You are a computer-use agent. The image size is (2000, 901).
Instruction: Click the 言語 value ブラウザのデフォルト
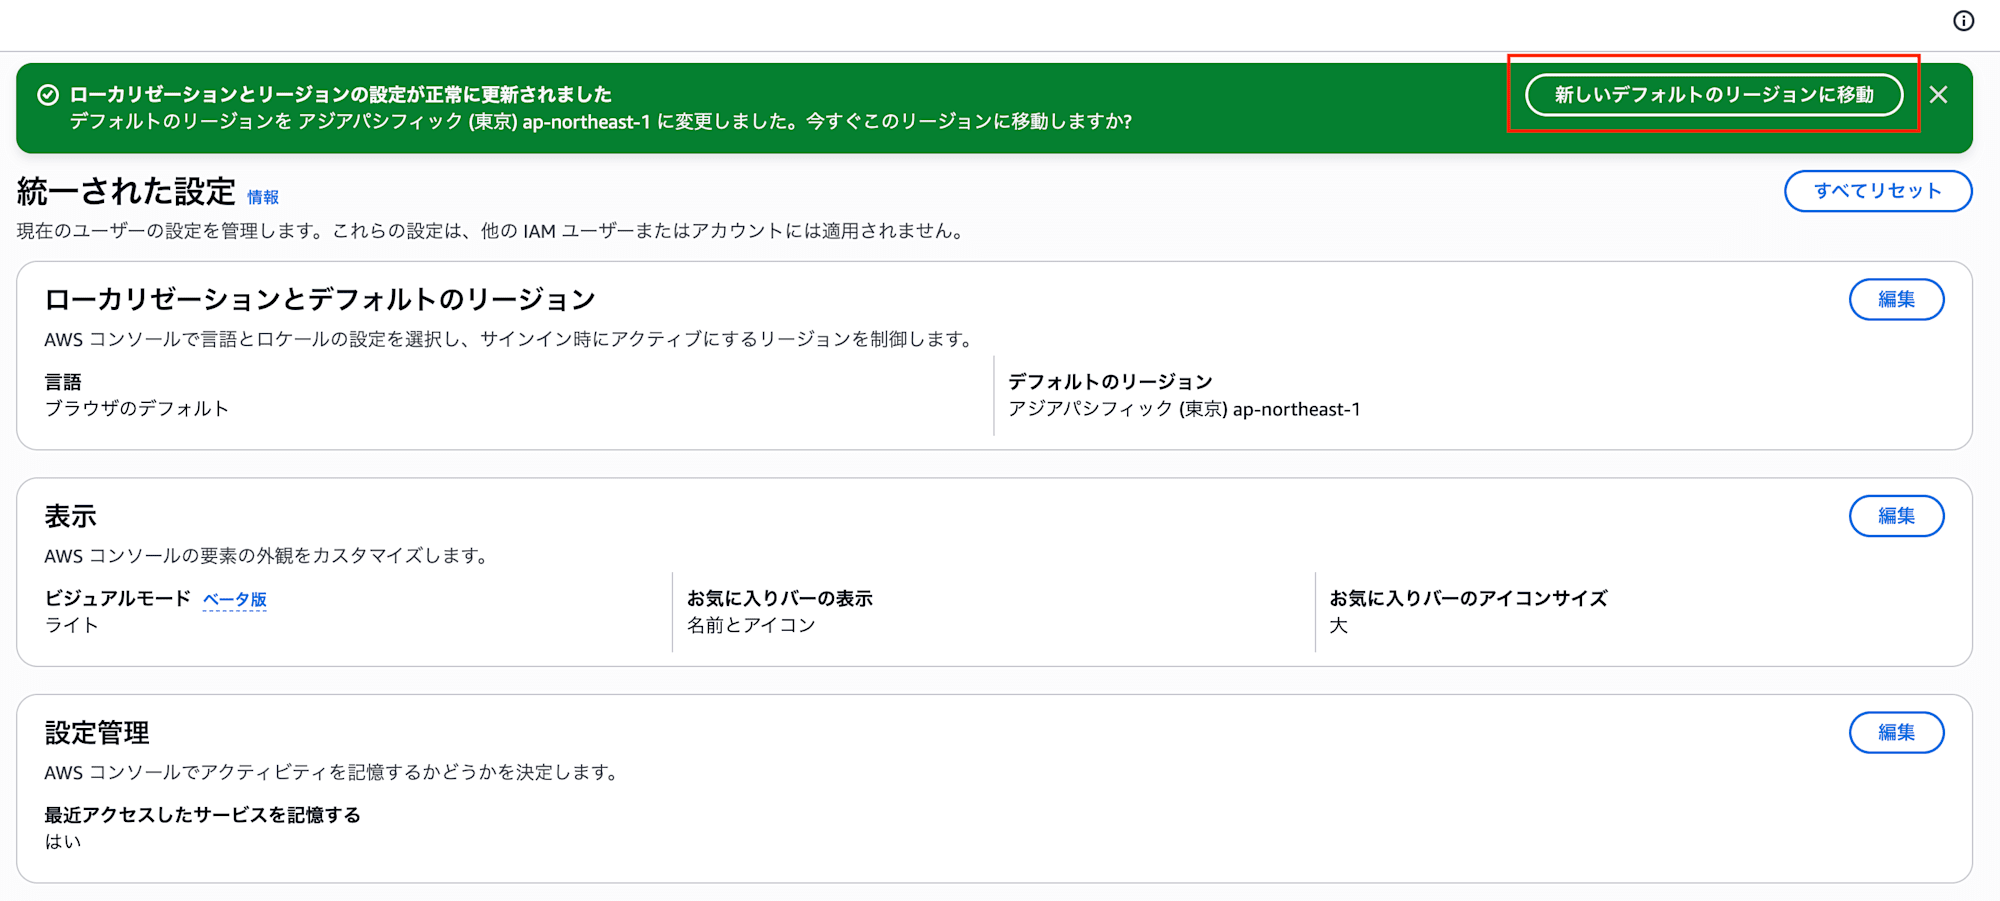click(135, 408)
